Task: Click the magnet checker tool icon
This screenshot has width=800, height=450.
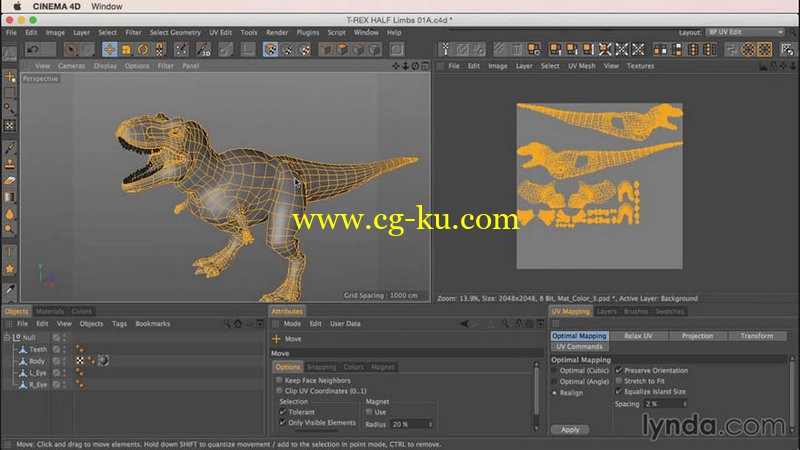Action: pos(160,49)
